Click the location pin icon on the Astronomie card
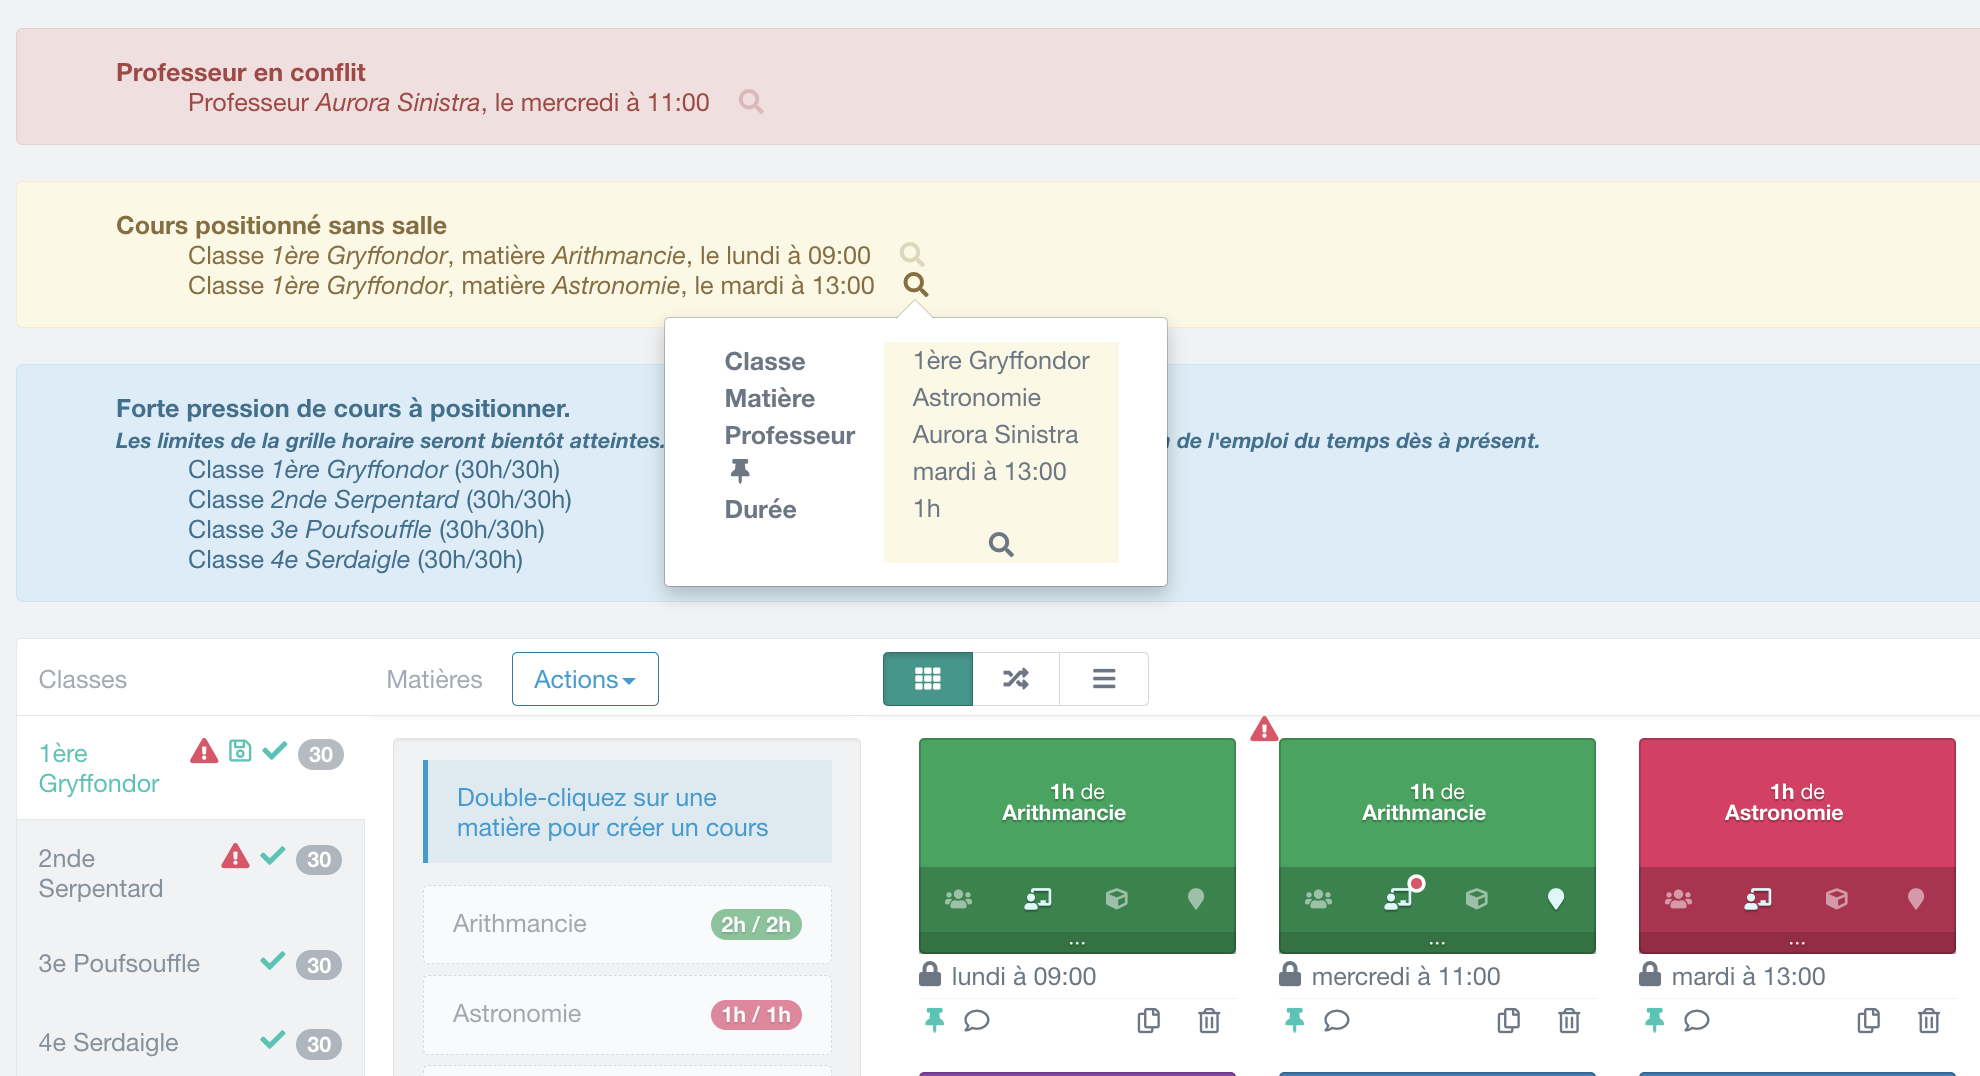1980x1076 pixels. (x=1916, y=899)
